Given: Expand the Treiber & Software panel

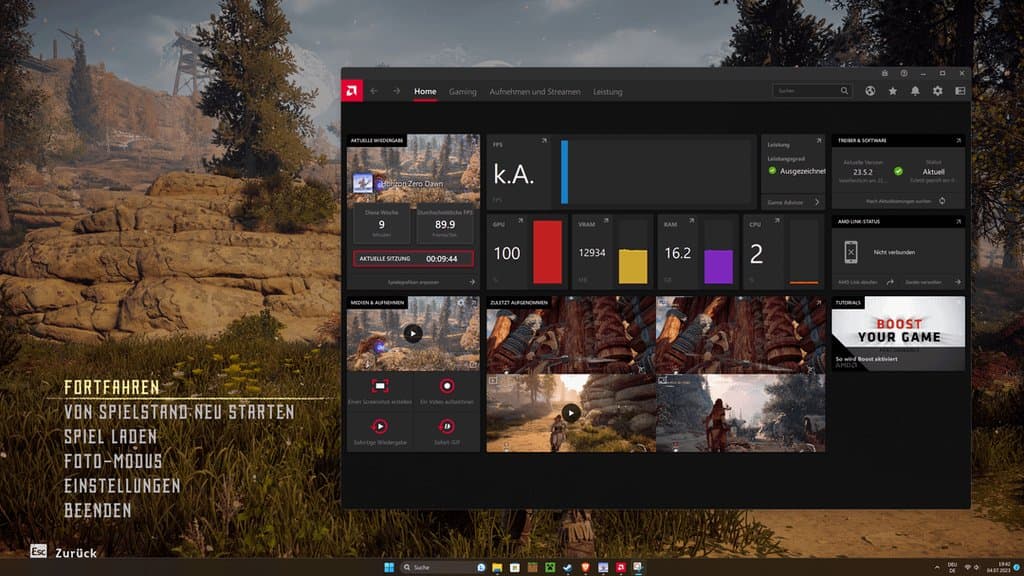Looking at the screenshot, I should 958,140.
